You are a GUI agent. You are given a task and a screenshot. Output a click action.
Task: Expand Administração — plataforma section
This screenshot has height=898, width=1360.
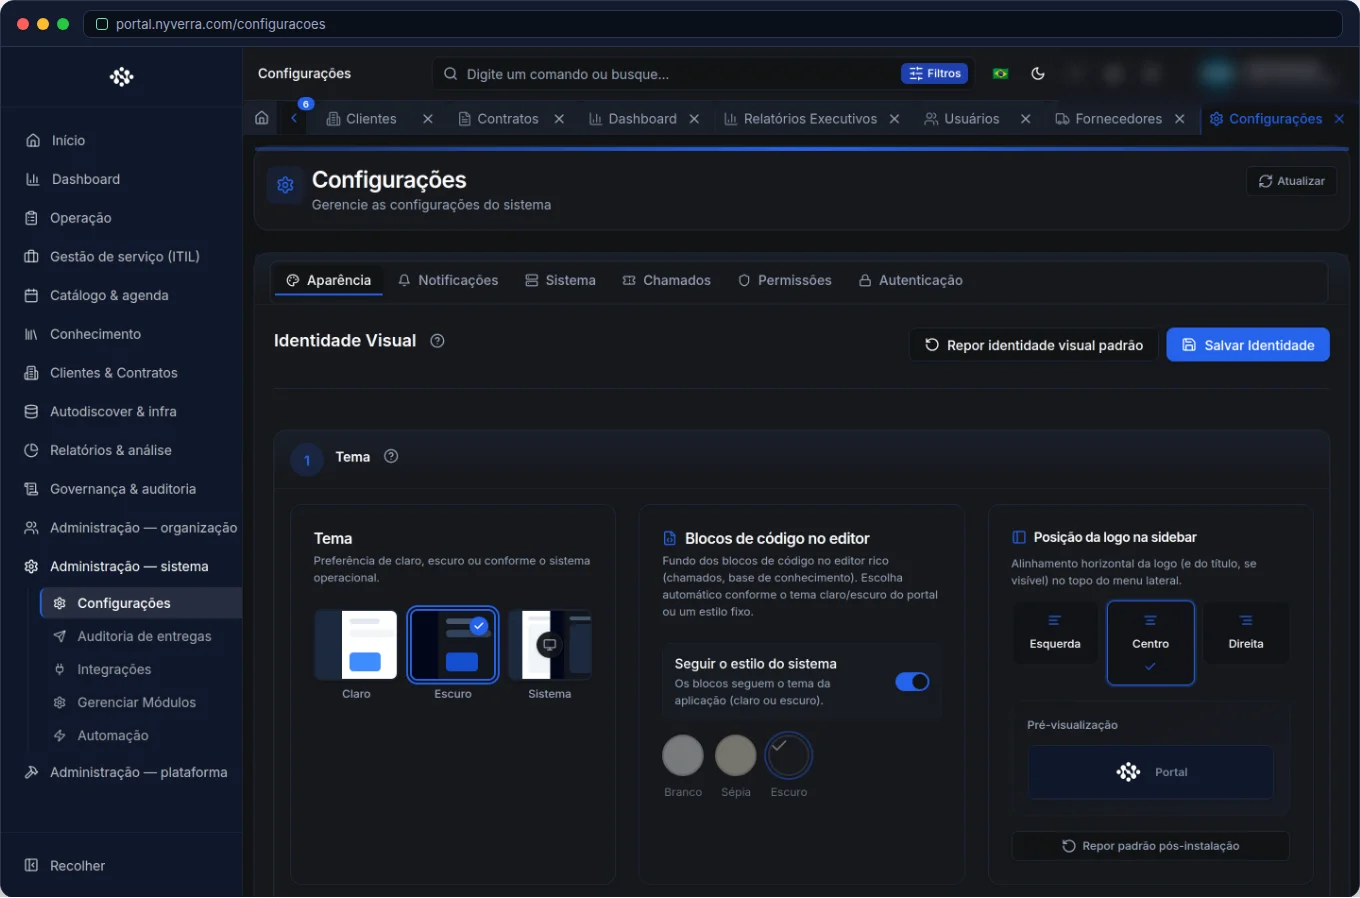(x=121, y=773)
